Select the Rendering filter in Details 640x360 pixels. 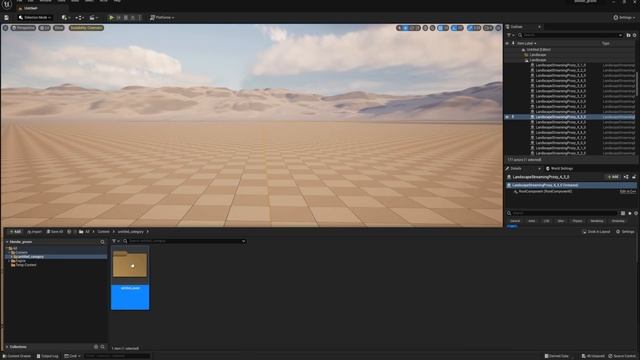pos(597,221)
